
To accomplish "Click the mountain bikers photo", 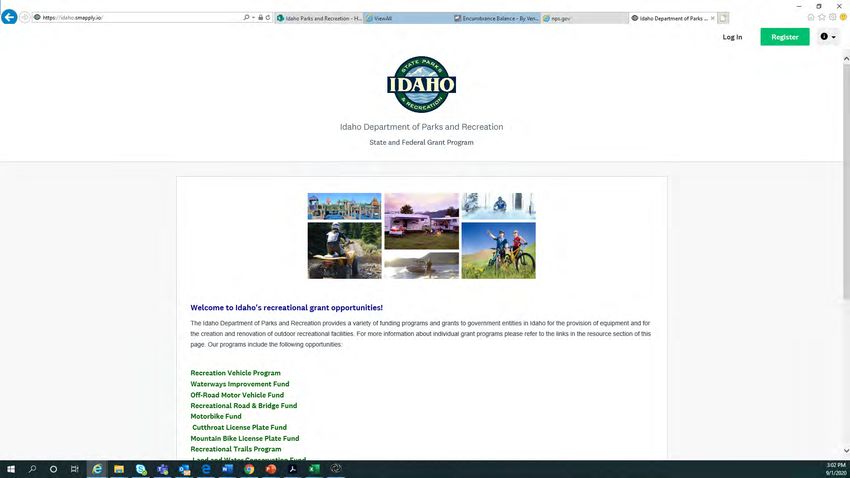I will click(498, 250).
